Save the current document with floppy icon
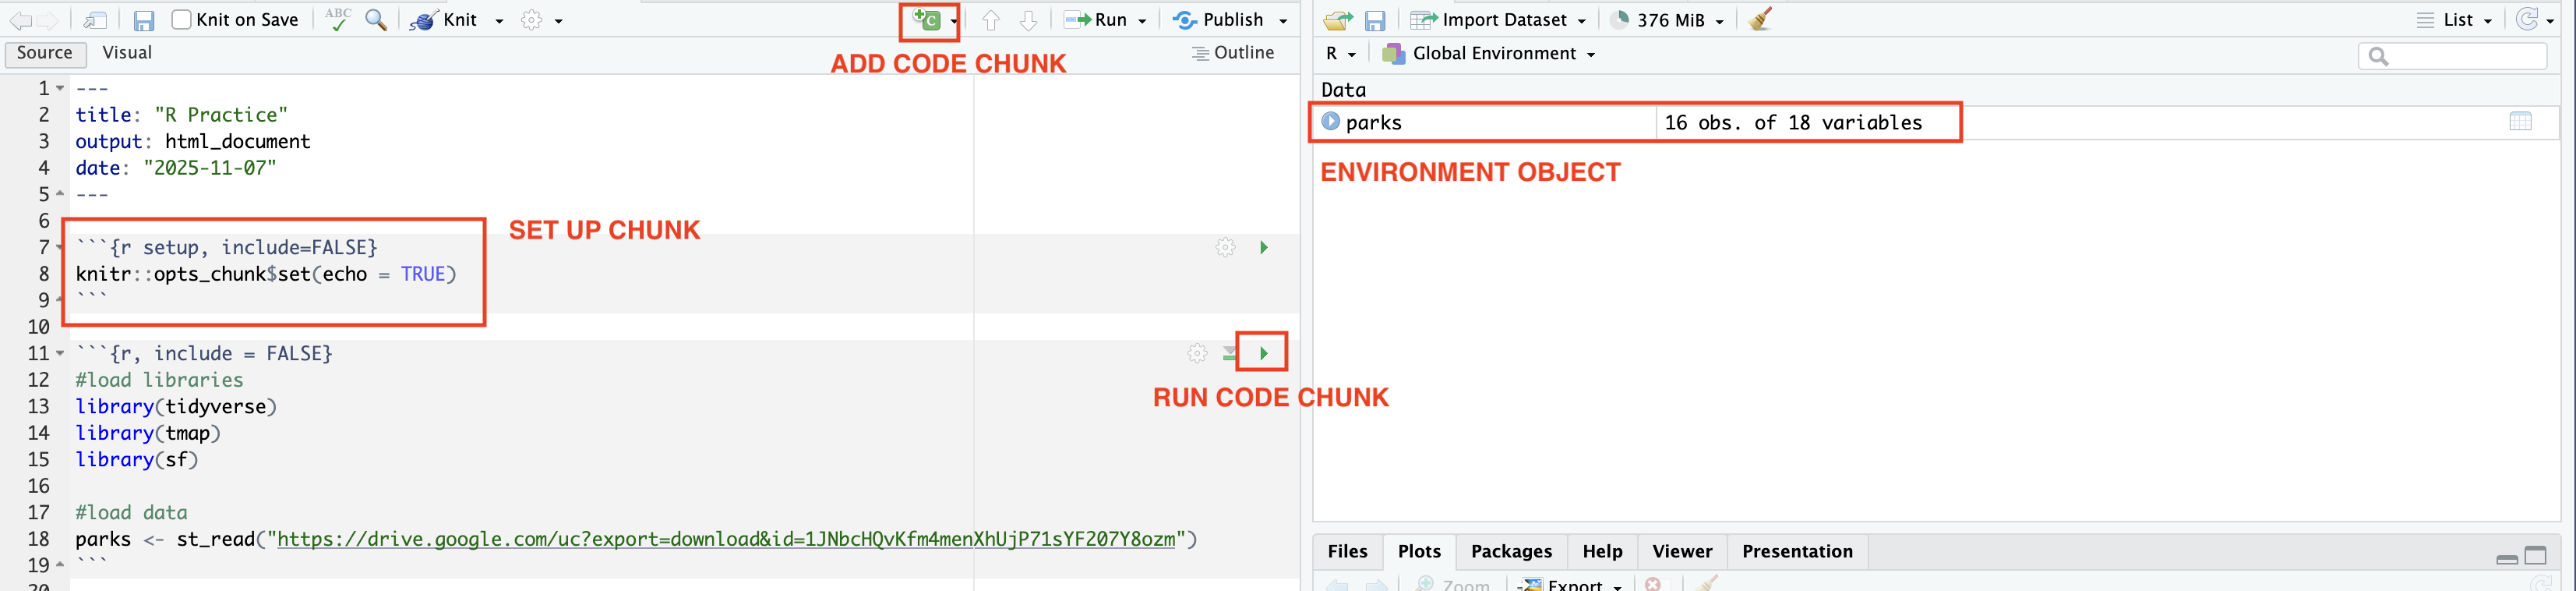The height and width of the screenshot is (591, 2576). (144, 21)
